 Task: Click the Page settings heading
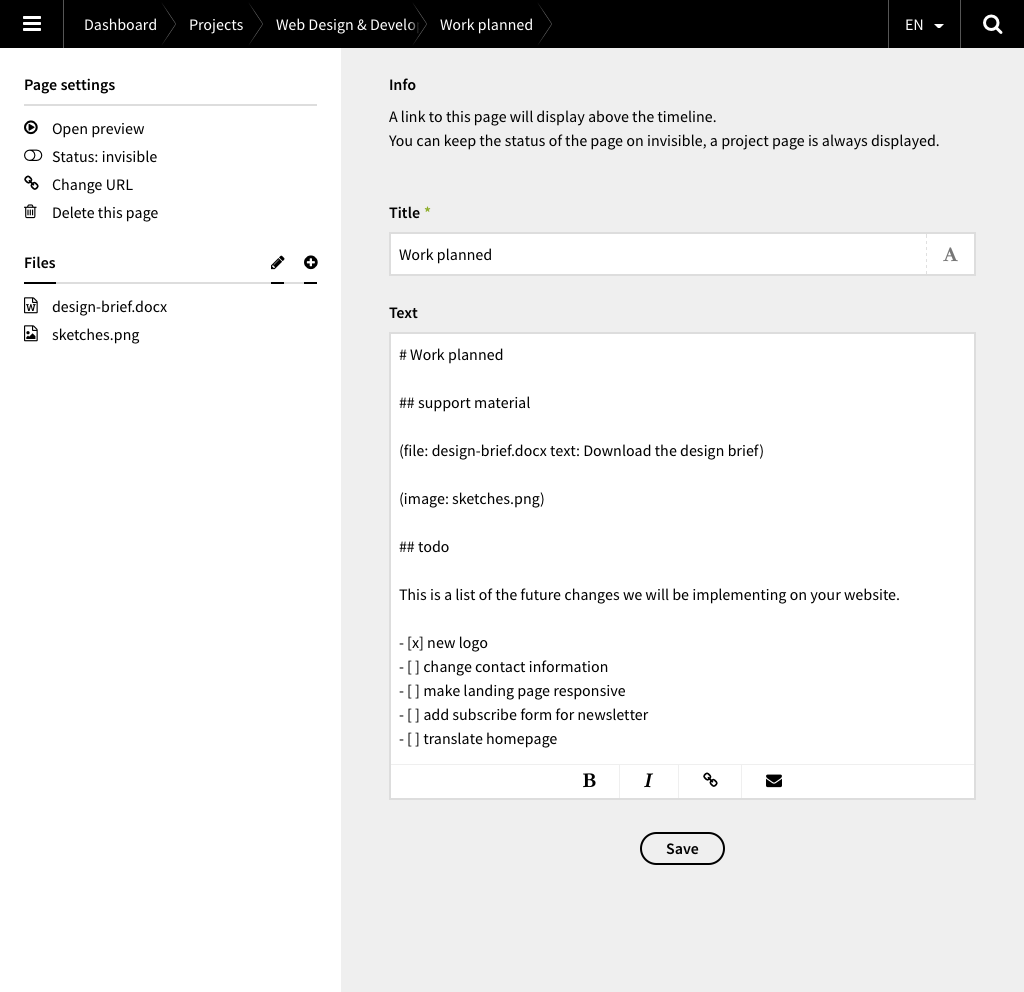(69, 85)
